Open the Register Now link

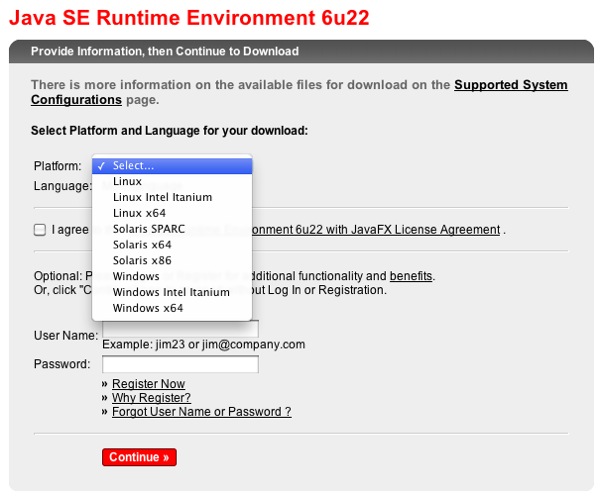[x=148, y=383]
